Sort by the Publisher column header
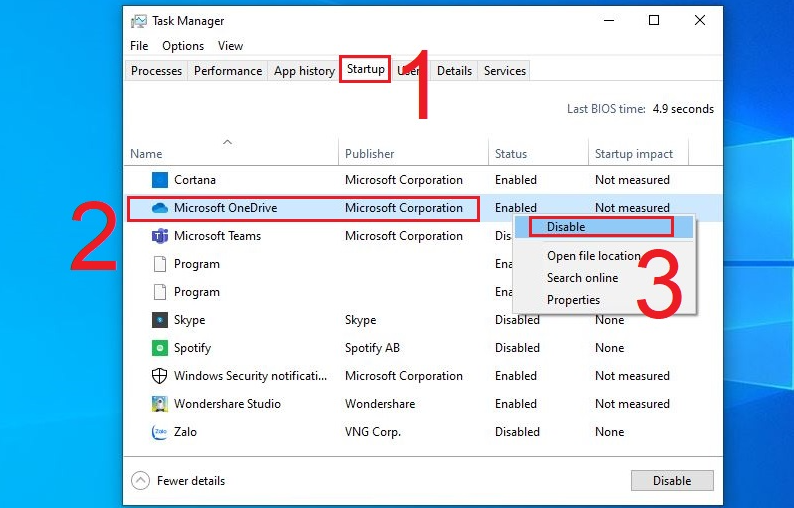794x508 pixels. click(x=369, y=154)
